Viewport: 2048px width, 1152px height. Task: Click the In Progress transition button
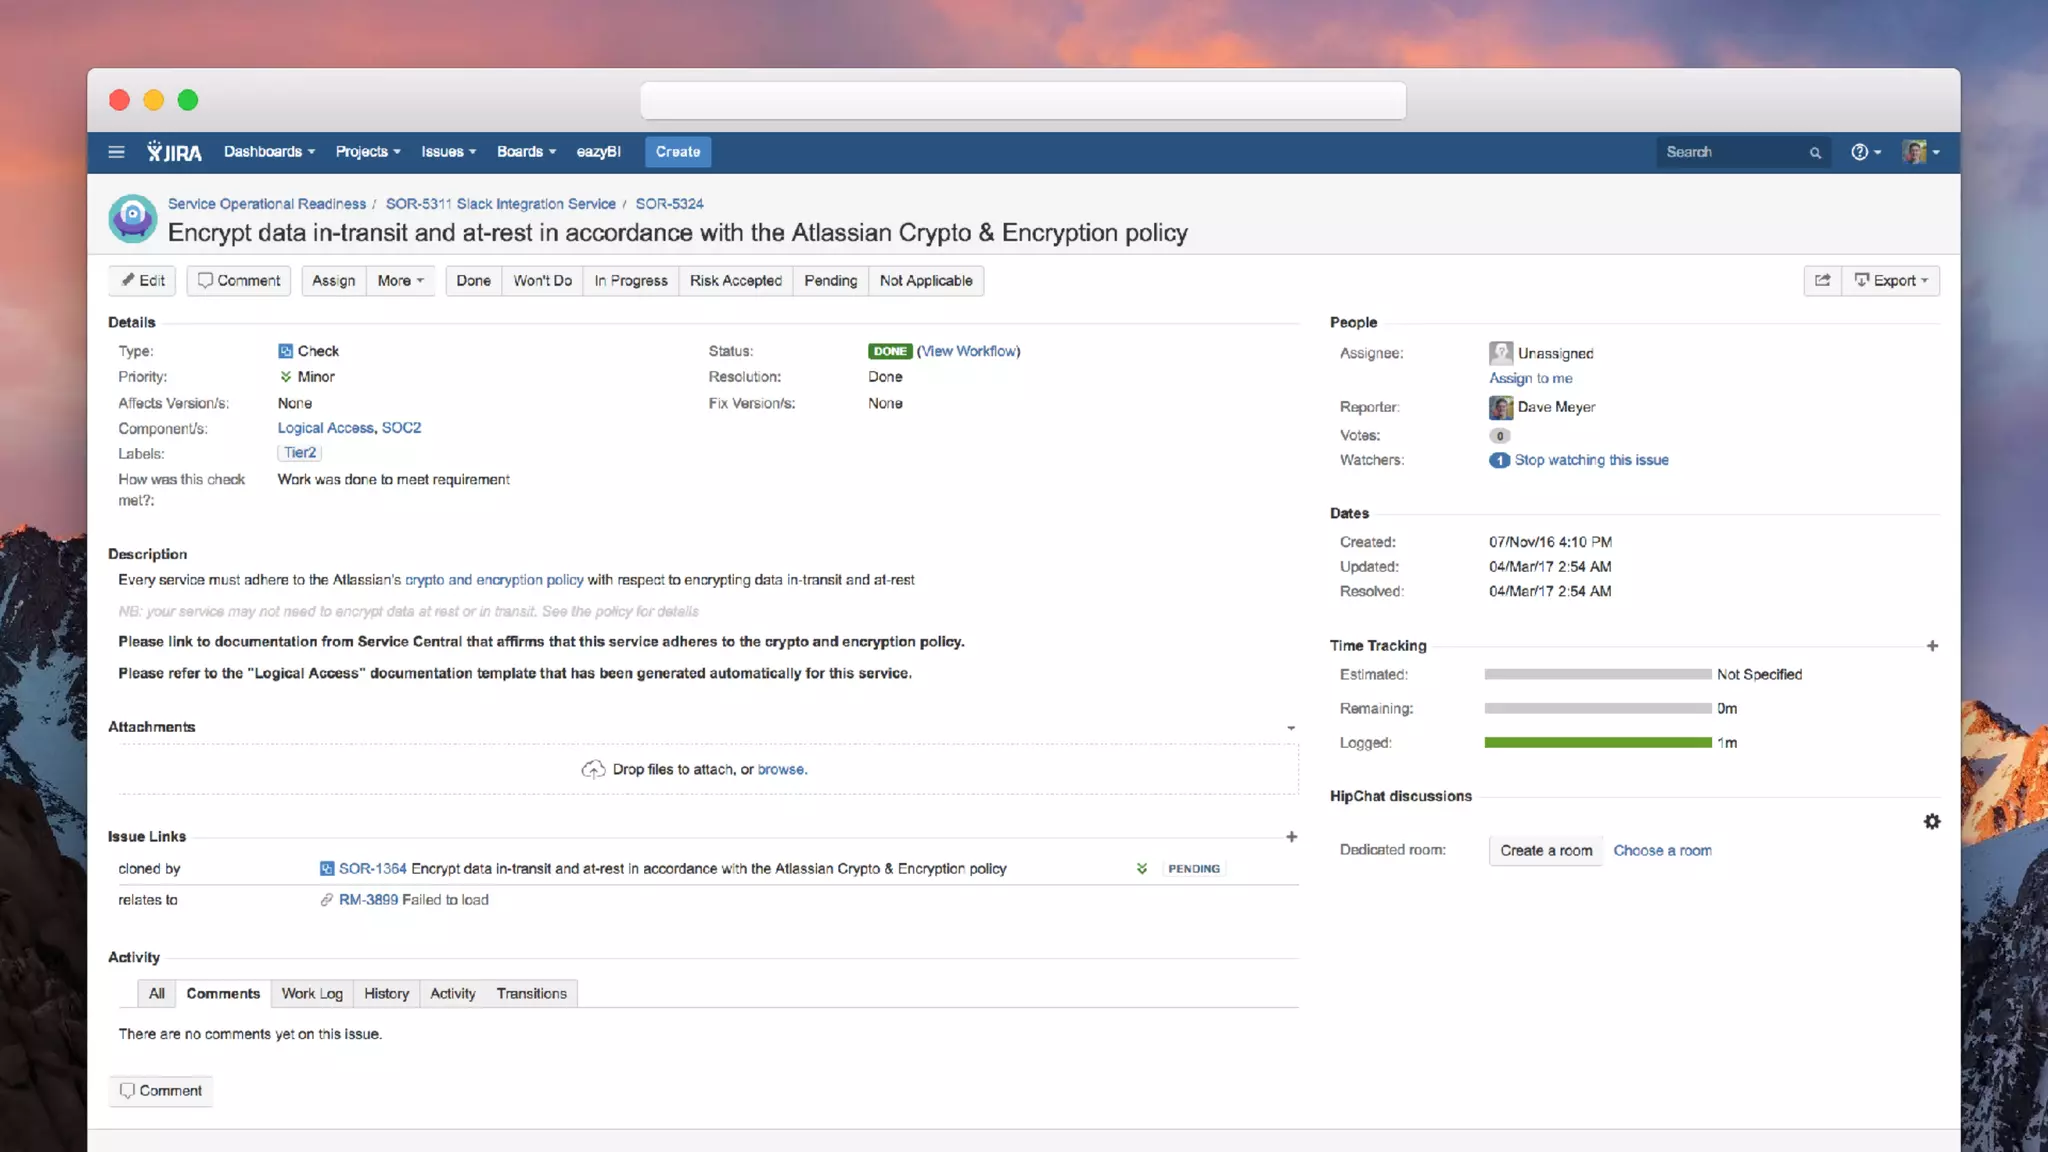point(630,281)
